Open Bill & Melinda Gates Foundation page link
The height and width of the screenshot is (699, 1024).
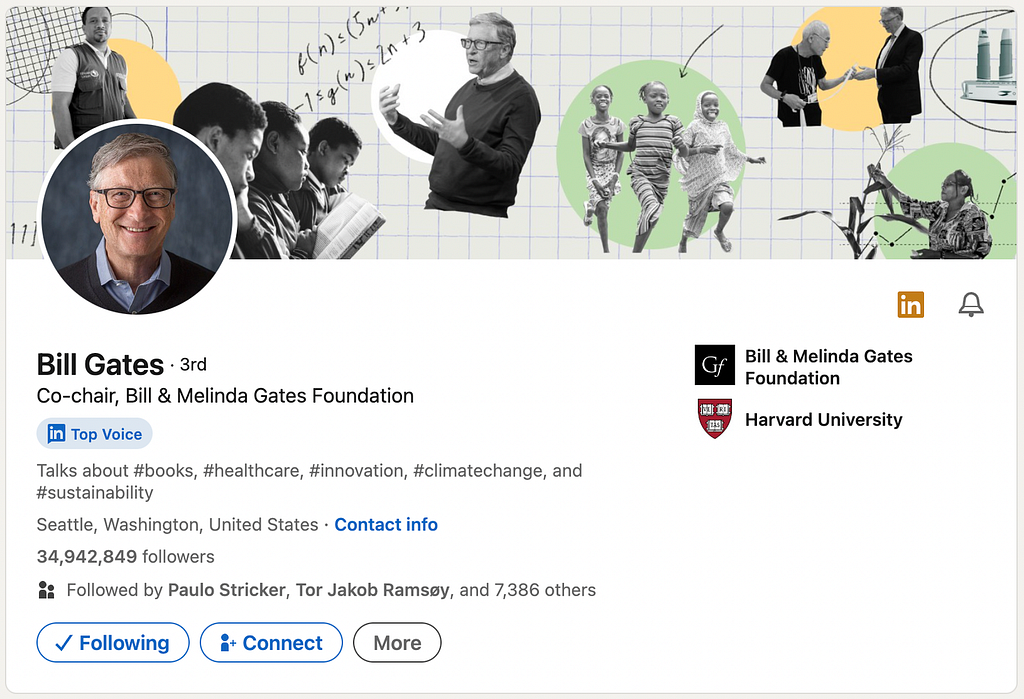click(829, 367)
